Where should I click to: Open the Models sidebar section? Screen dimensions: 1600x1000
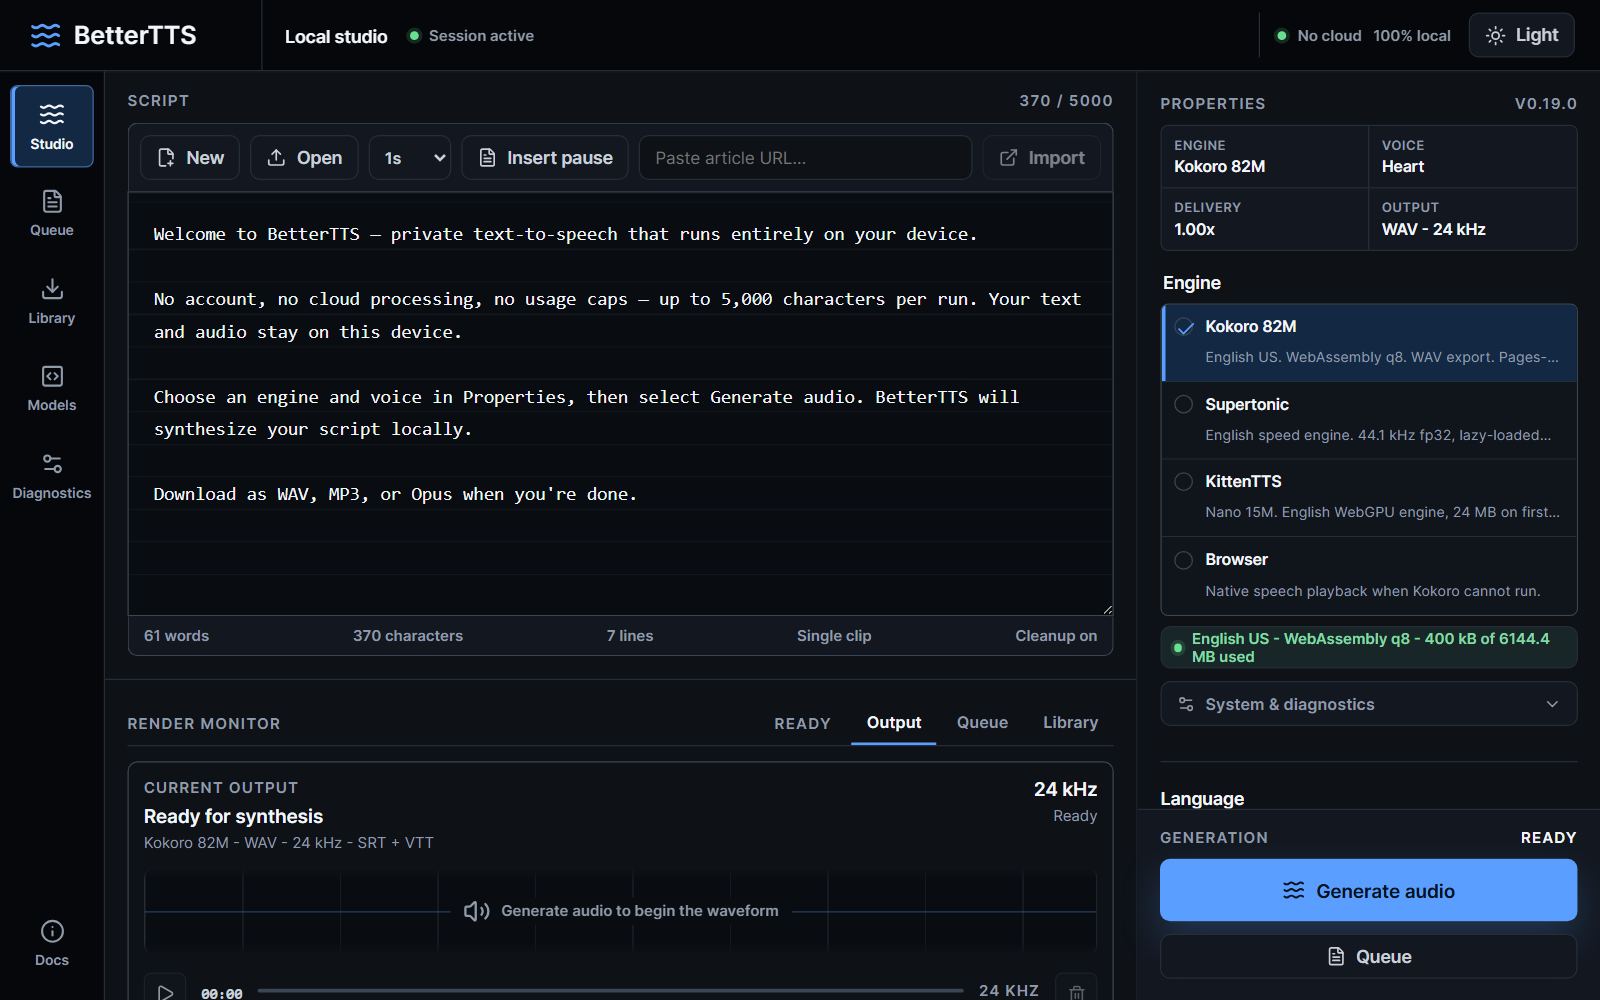click(x=52, y=388)
